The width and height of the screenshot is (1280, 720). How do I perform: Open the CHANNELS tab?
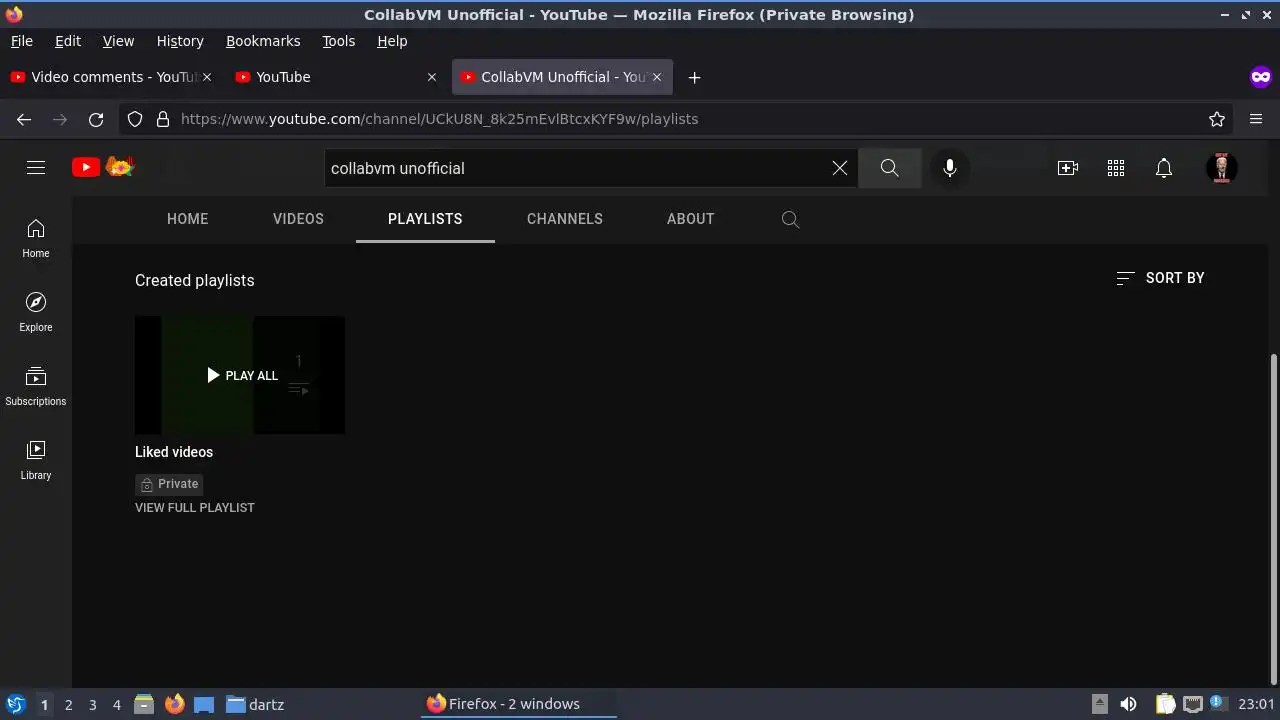click(x=565, y=219)
